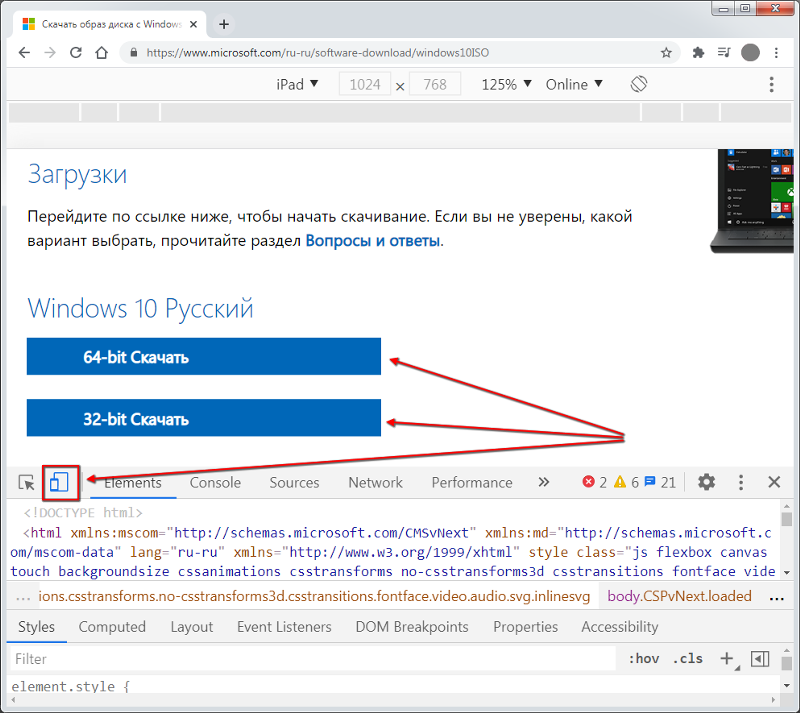
Task: Toggle the device toolbar icon
Action: [x=59, y=482]
